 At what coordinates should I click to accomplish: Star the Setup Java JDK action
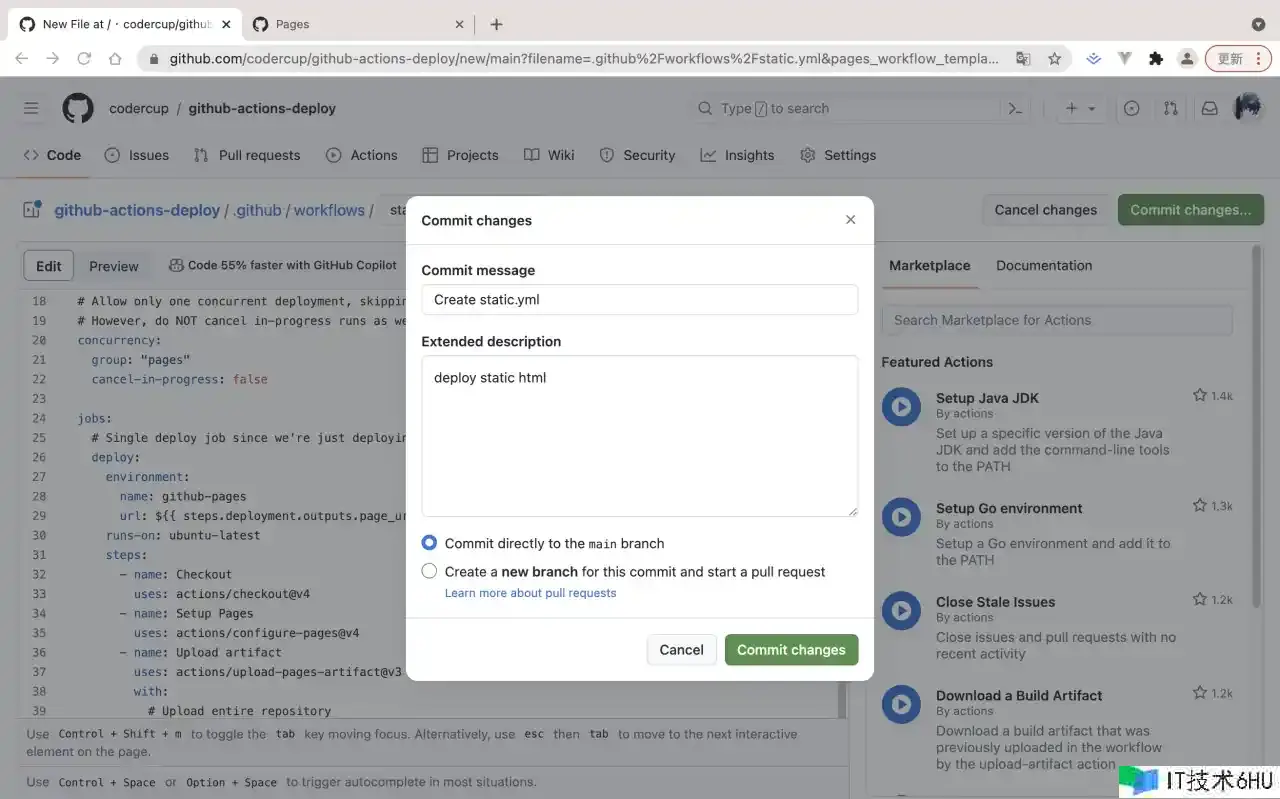tap(1199, 396)
